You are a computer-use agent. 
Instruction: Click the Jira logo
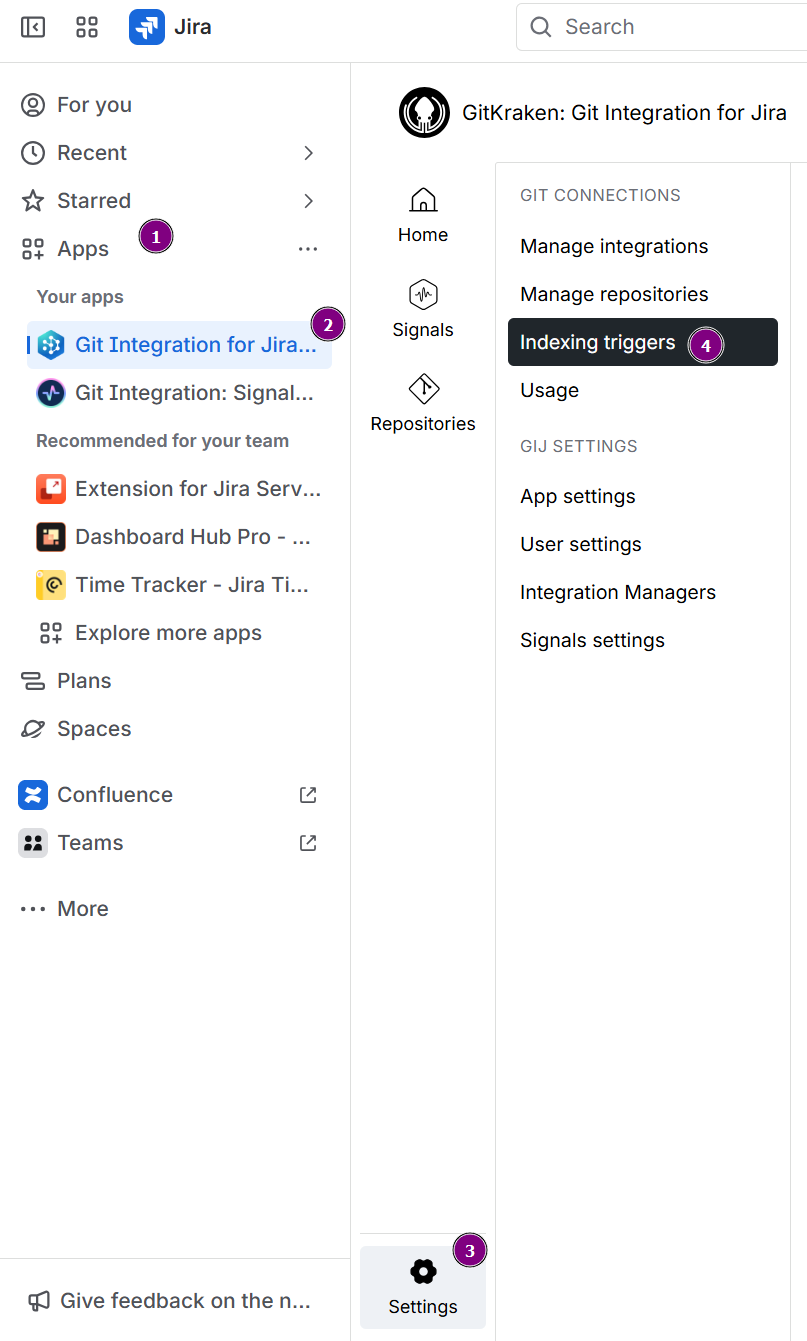tap(147, 27)
